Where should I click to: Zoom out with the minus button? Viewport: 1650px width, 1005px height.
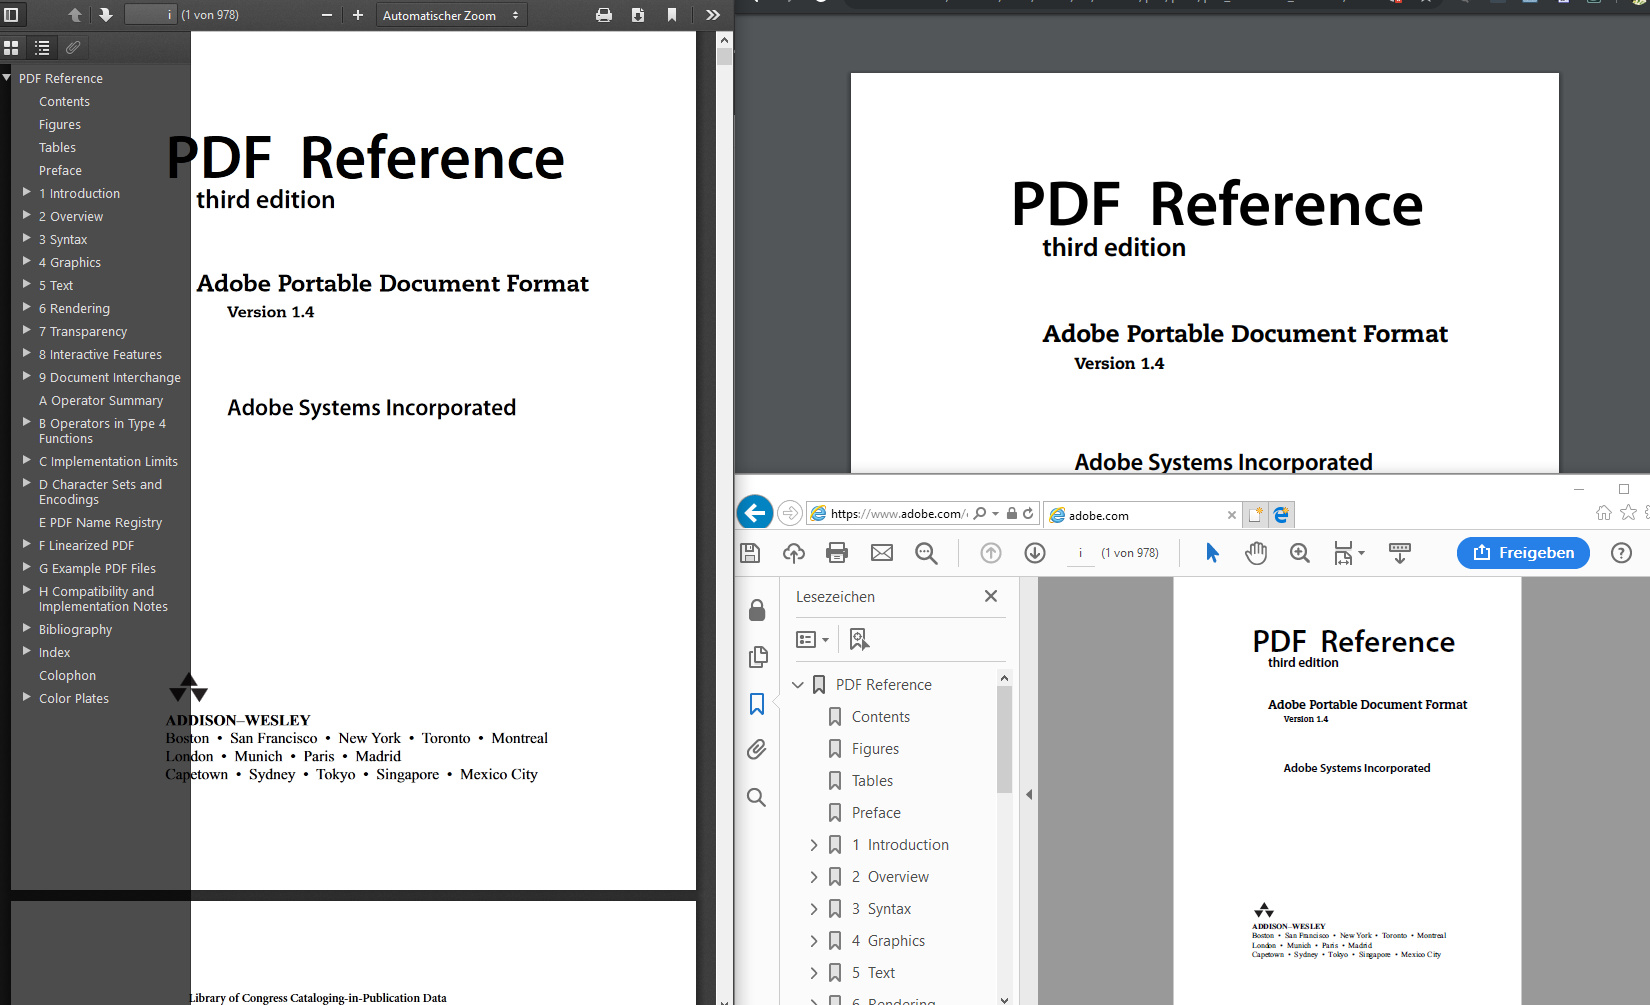click(327, 15)
